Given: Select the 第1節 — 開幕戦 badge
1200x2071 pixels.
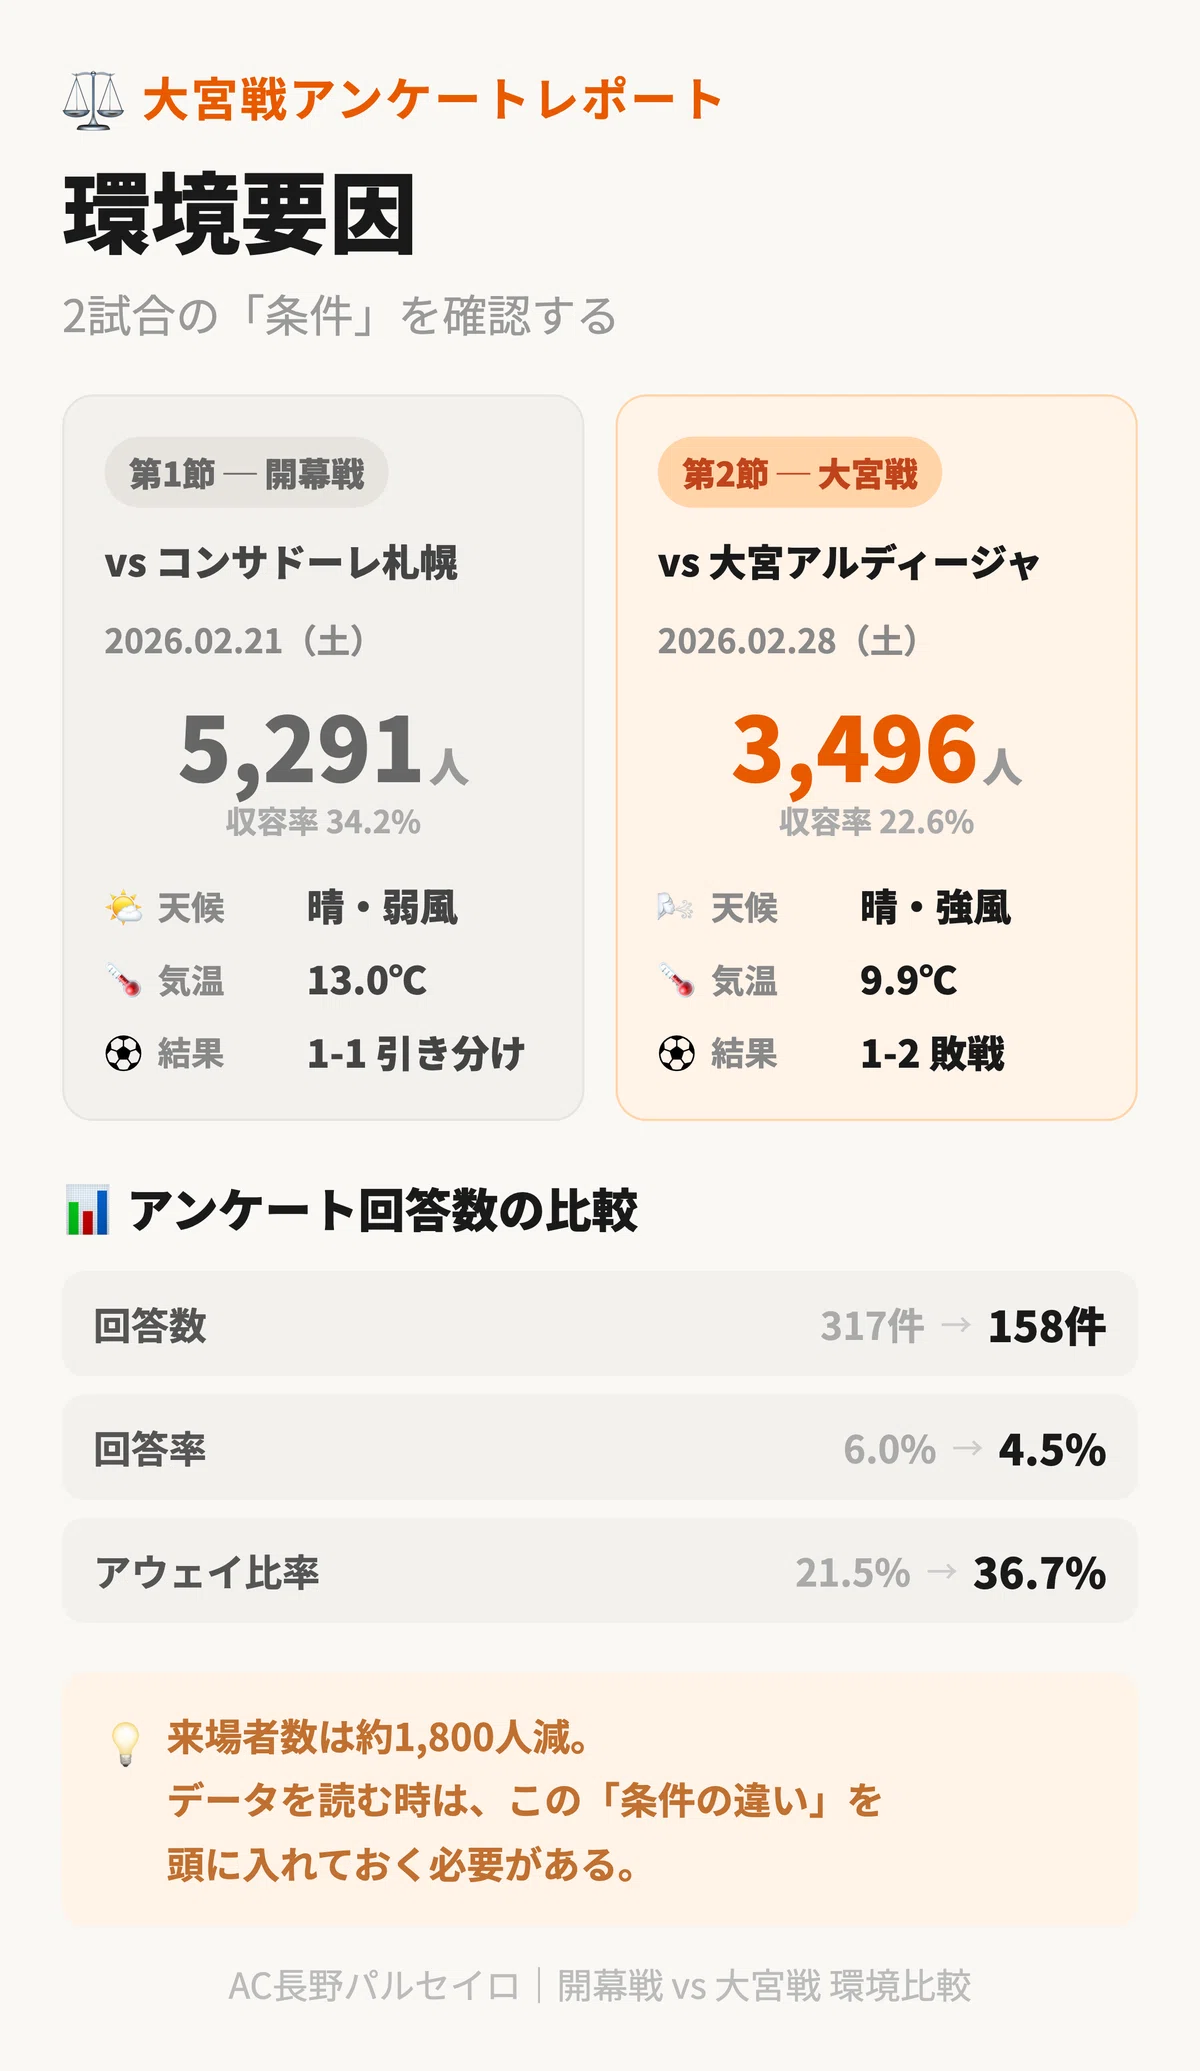Looking at the screenshot, I should pyautogui.click(x=246, y=473).
